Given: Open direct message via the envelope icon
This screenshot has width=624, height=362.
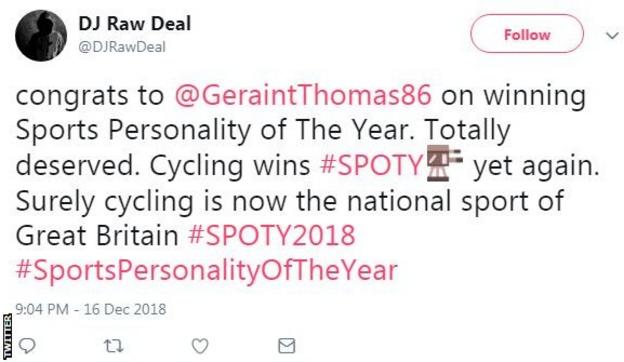Looking at the screenshot, I should click(x=287, y=346).
